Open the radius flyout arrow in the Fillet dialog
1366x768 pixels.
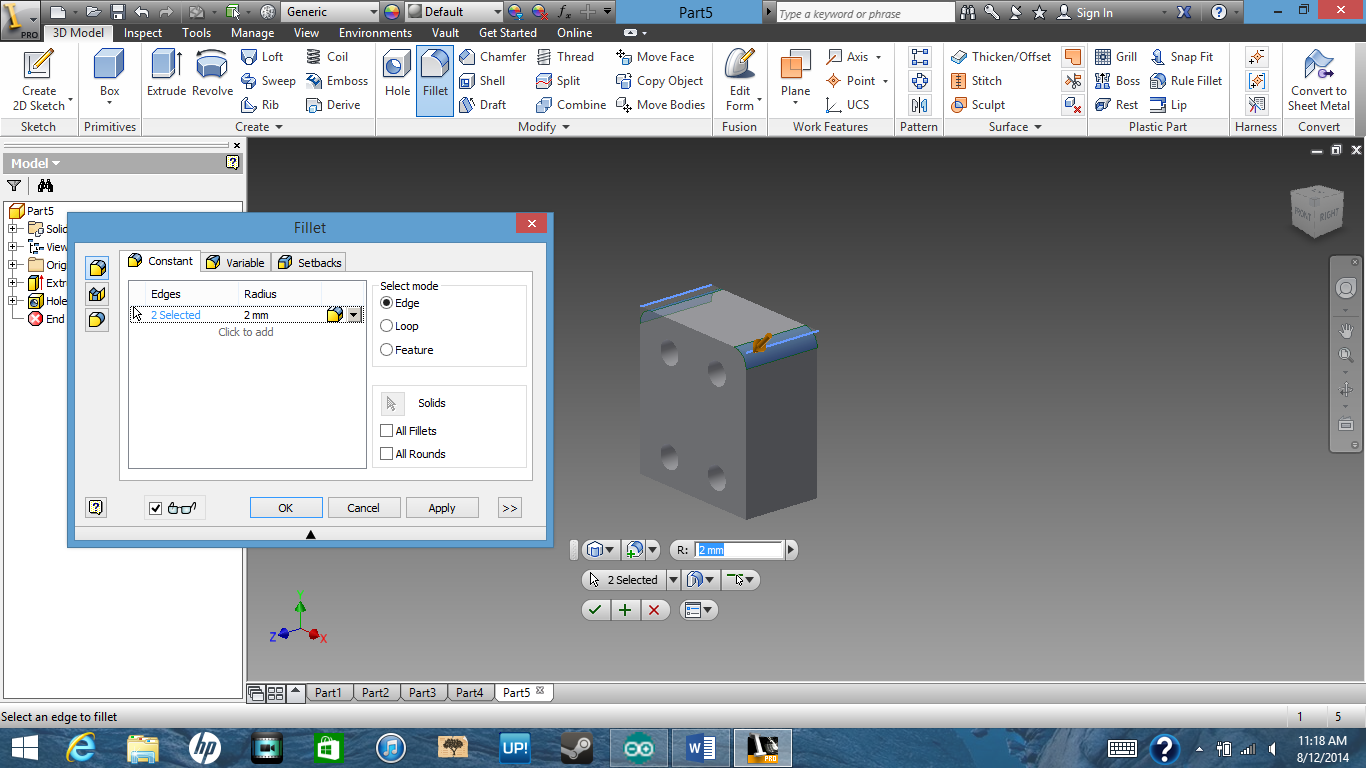pos(355,314)
